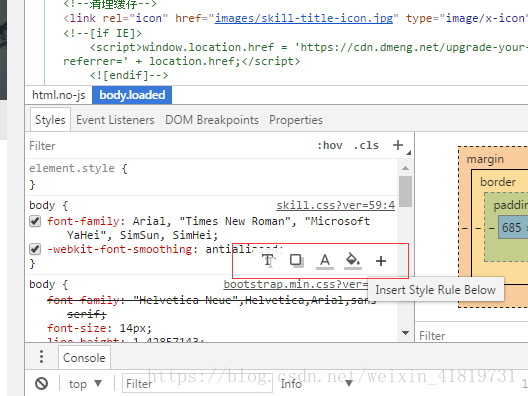Switch to the Styles tab
This screenshot has width=528, height=396.
[50, 120]
